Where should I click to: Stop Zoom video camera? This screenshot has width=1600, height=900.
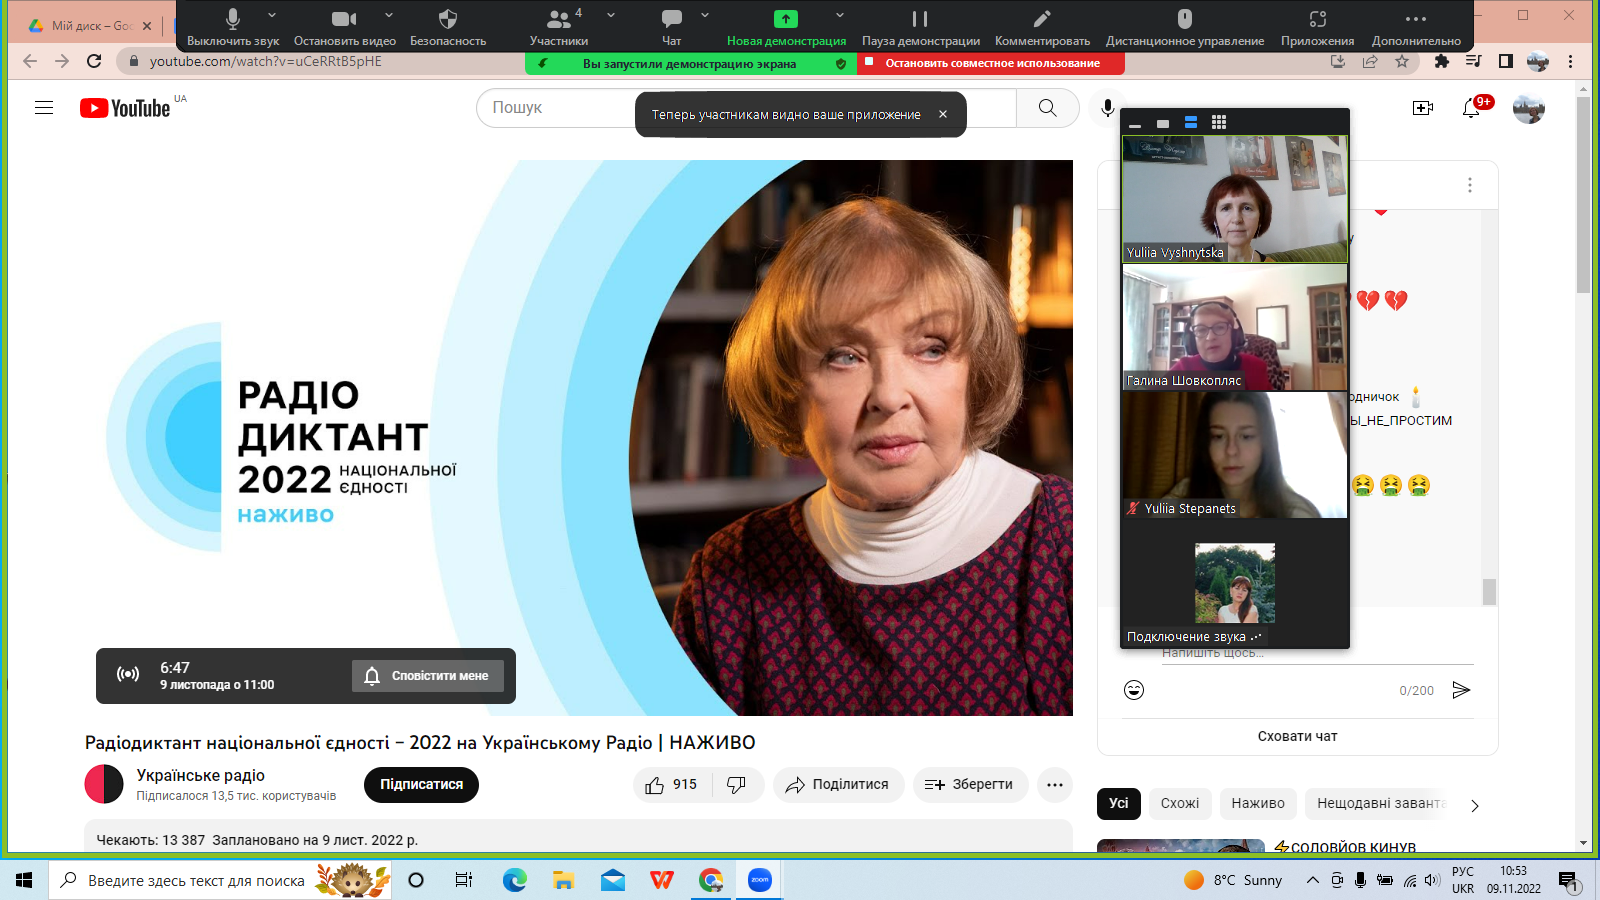tap(343, 19)
